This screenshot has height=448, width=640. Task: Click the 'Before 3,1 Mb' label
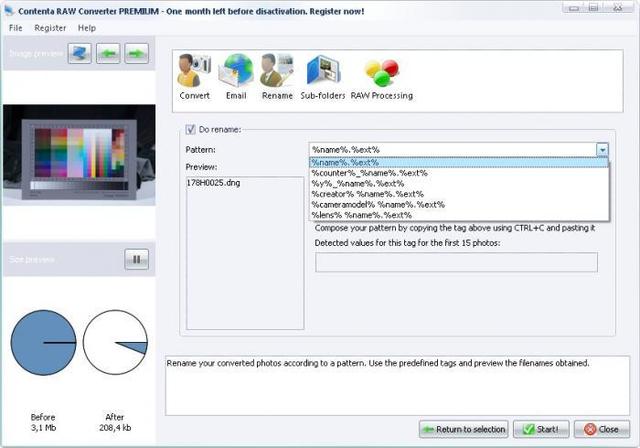pyautogui.click(x=43, y=422)
